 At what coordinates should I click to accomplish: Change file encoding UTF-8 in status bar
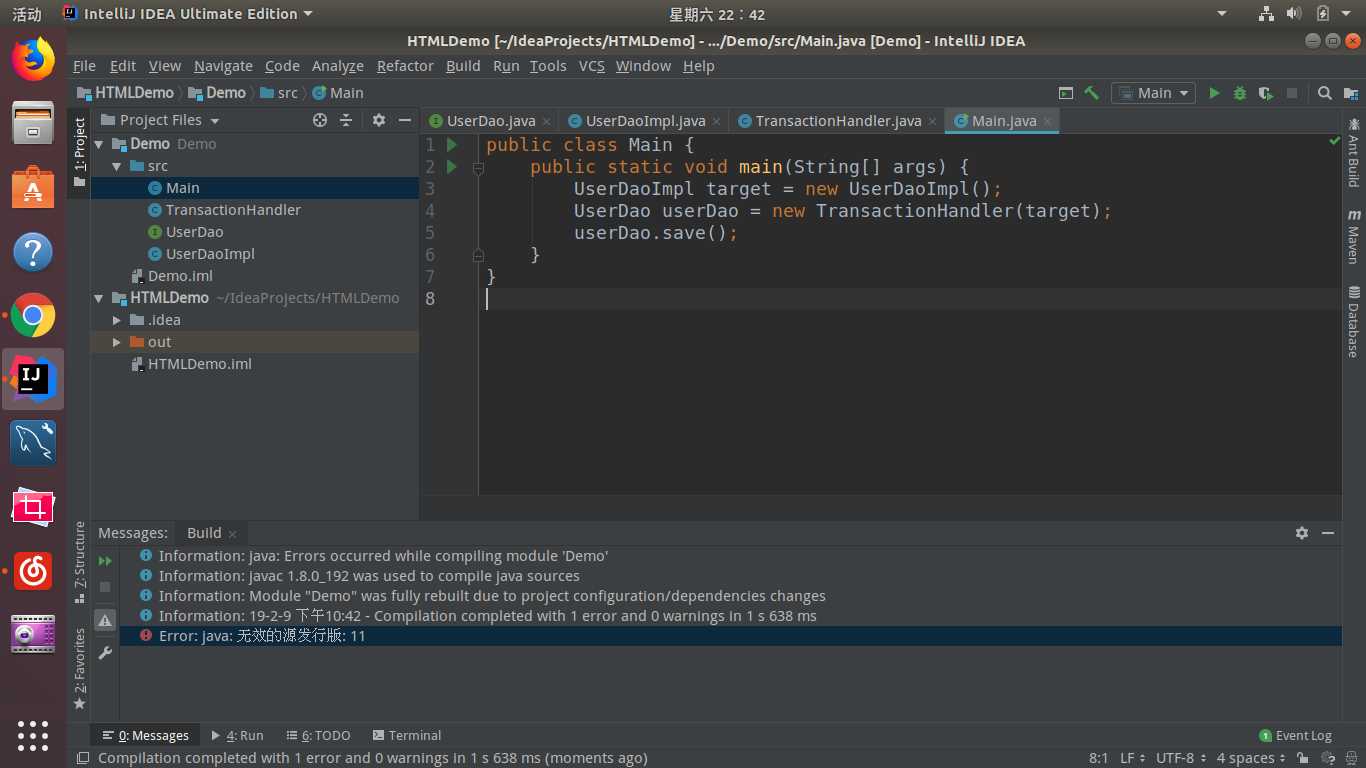(x=1181, y=759)
